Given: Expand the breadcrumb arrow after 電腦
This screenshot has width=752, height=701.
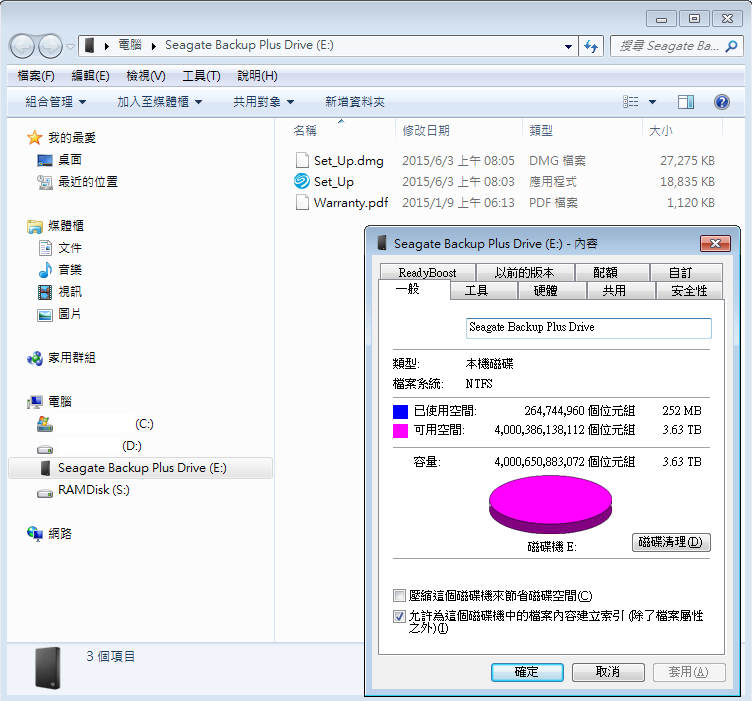Looking at the screenshot, I should pyautogui.click(x=154, y=46).
